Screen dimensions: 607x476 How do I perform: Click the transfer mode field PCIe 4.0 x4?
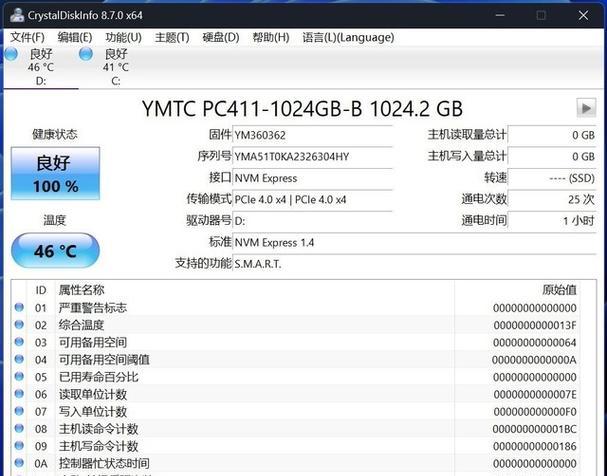313,199
